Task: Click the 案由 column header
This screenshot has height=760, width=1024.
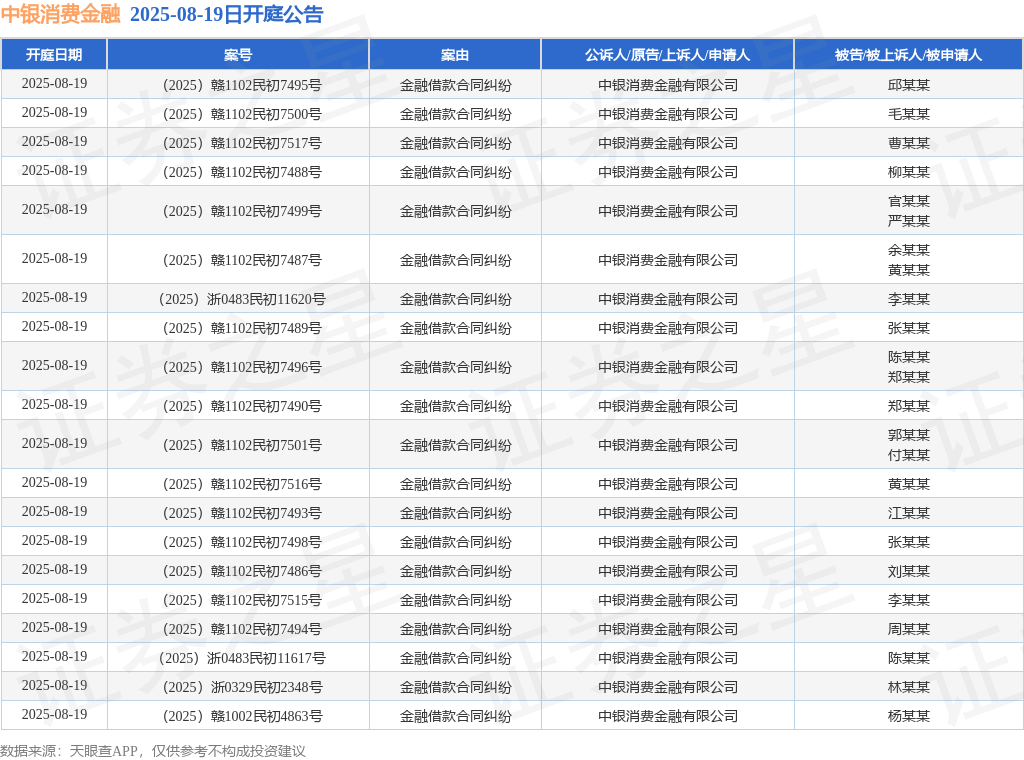Action: pyautogui.click(x=455, y=55)
